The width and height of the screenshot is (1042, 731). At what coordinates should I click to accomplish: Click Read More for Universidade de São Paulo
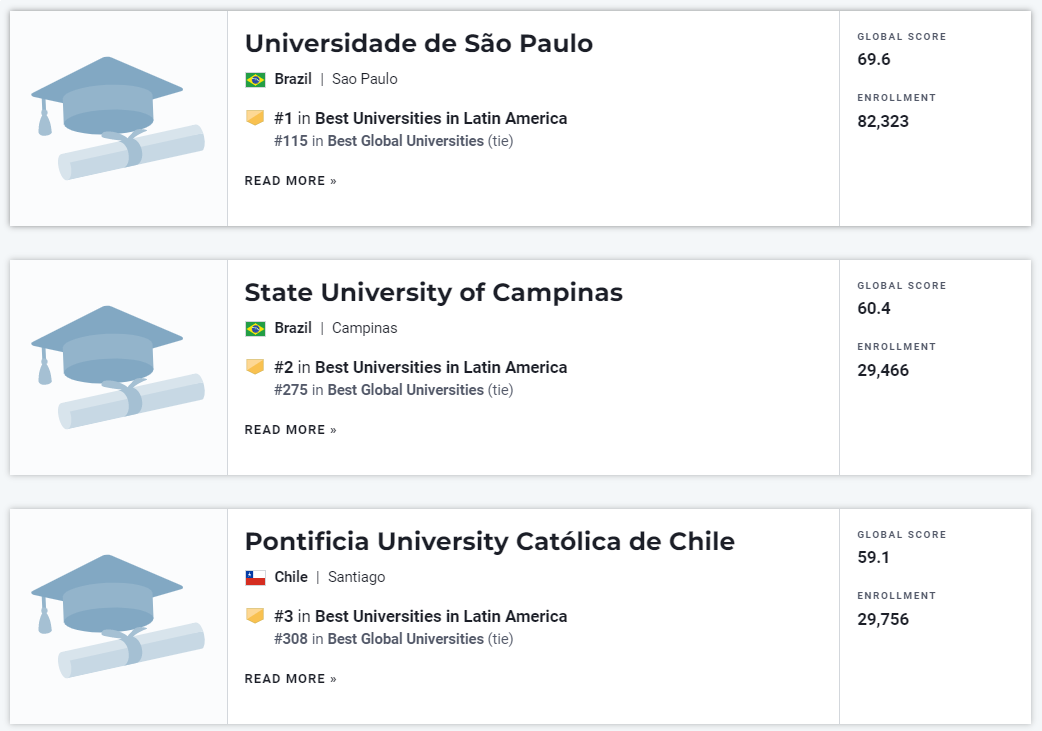tap(290, 181)
